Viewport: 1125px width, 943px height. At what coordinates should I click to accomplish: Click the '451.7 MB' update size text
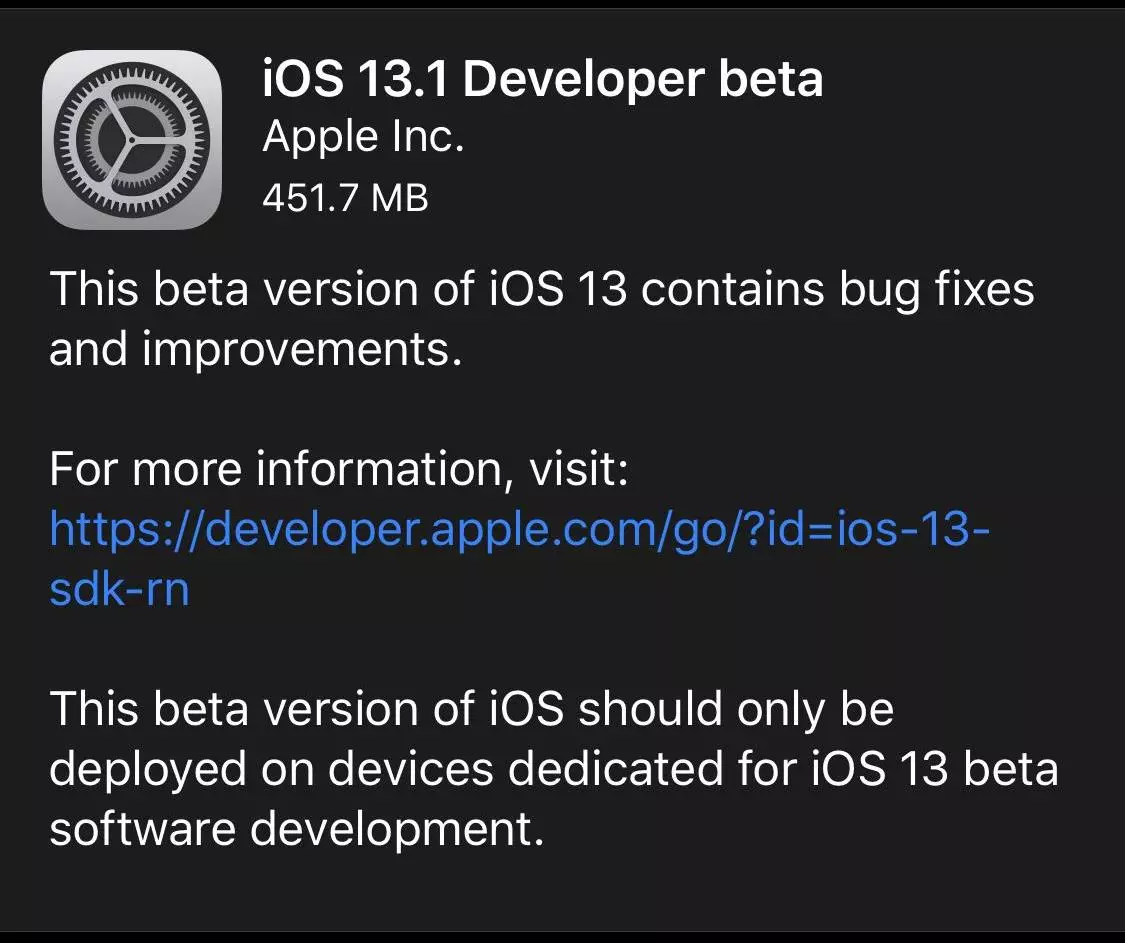click(x=345, y=197)
